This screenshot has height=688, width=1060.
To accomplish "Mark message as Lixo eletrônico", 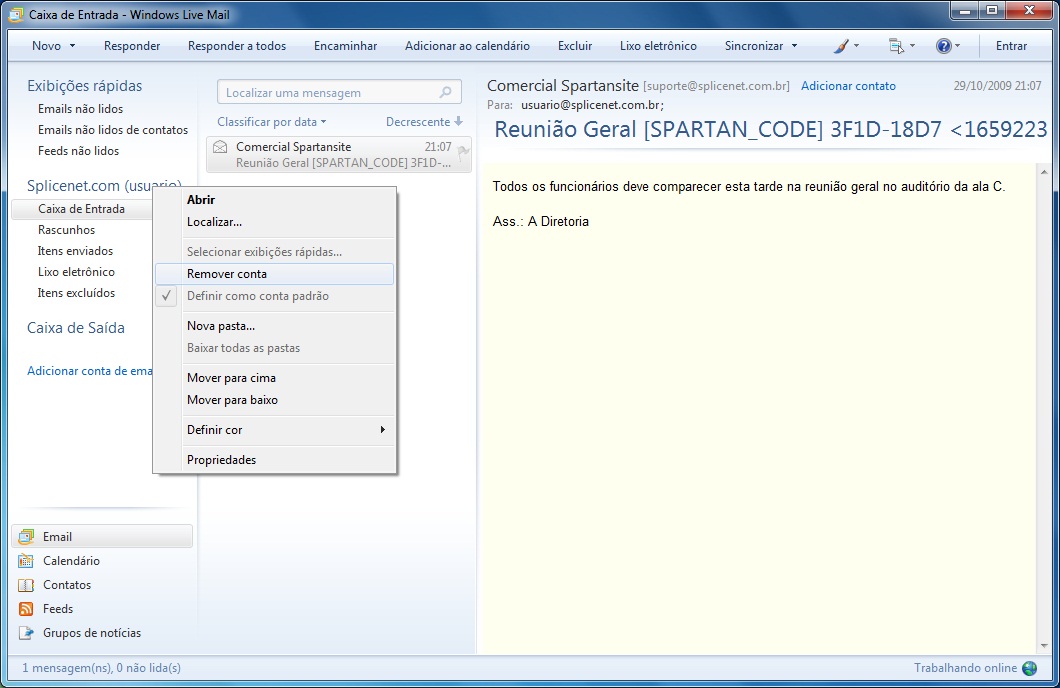I will point(658,46).
